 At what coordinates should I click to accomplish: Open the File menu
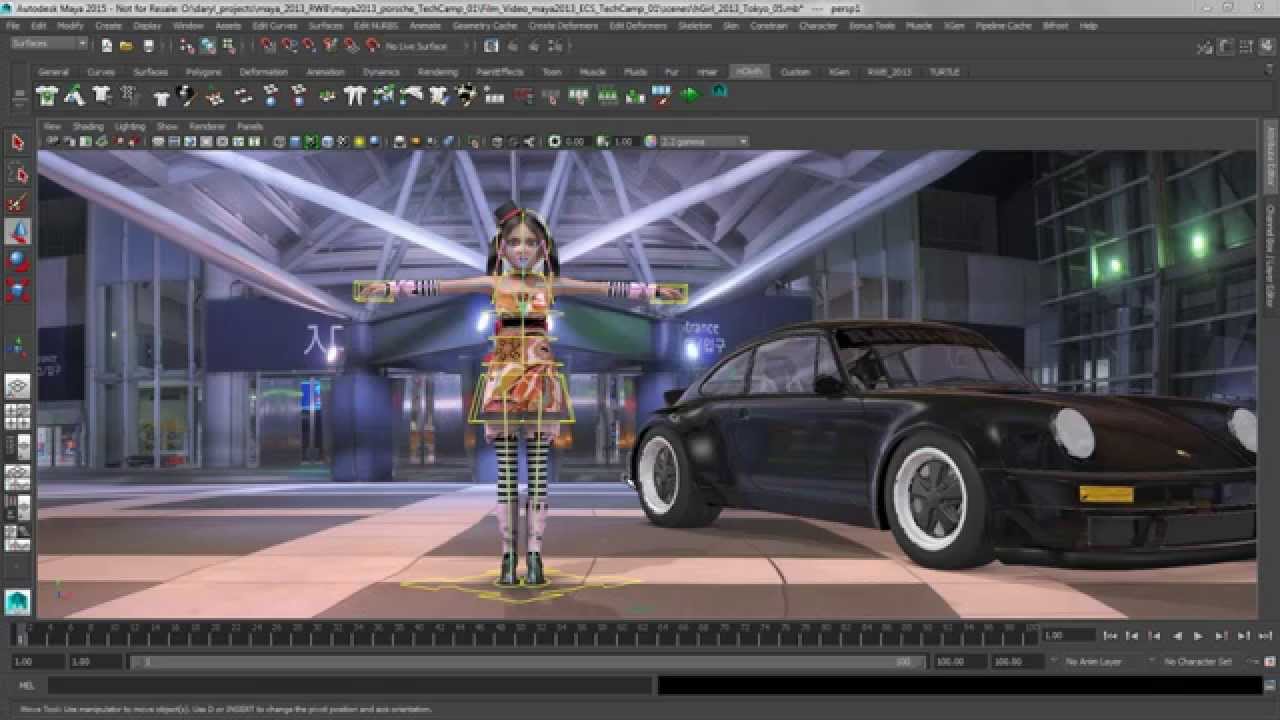pyautogui.click(x=13, y=25)
